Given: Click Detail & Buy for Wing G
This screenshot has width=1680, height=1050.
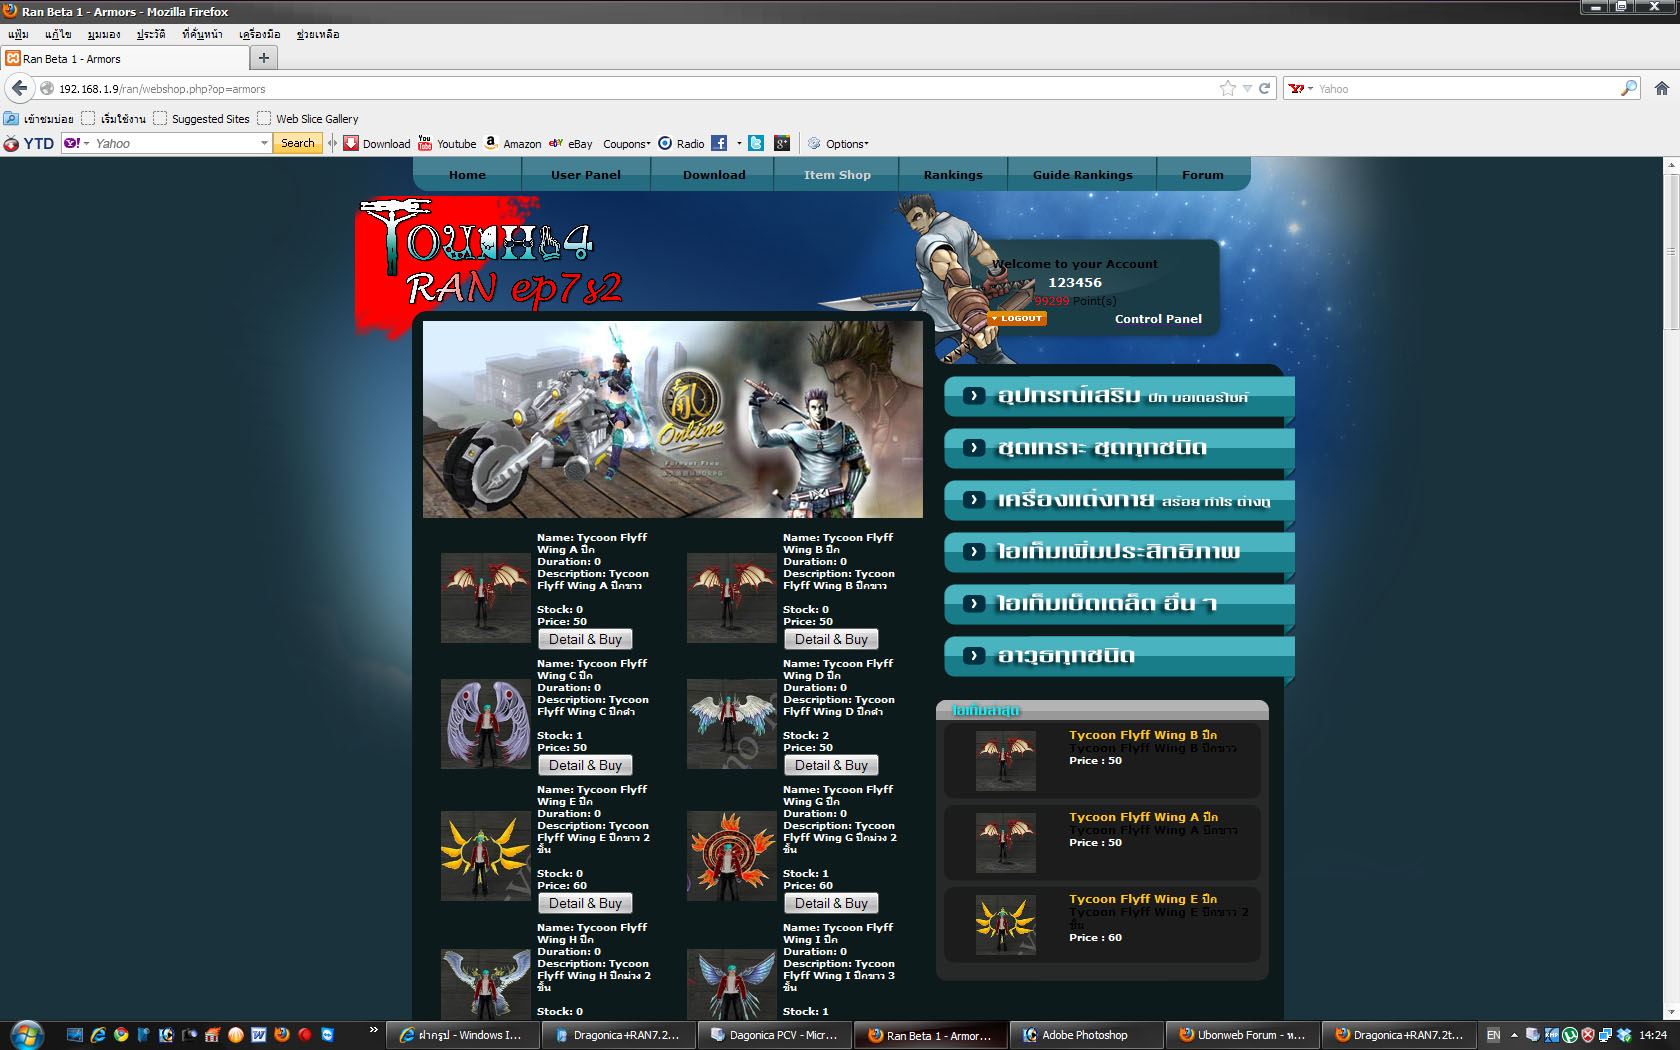Looking at the screenshot, I should [x=831, y=903].
